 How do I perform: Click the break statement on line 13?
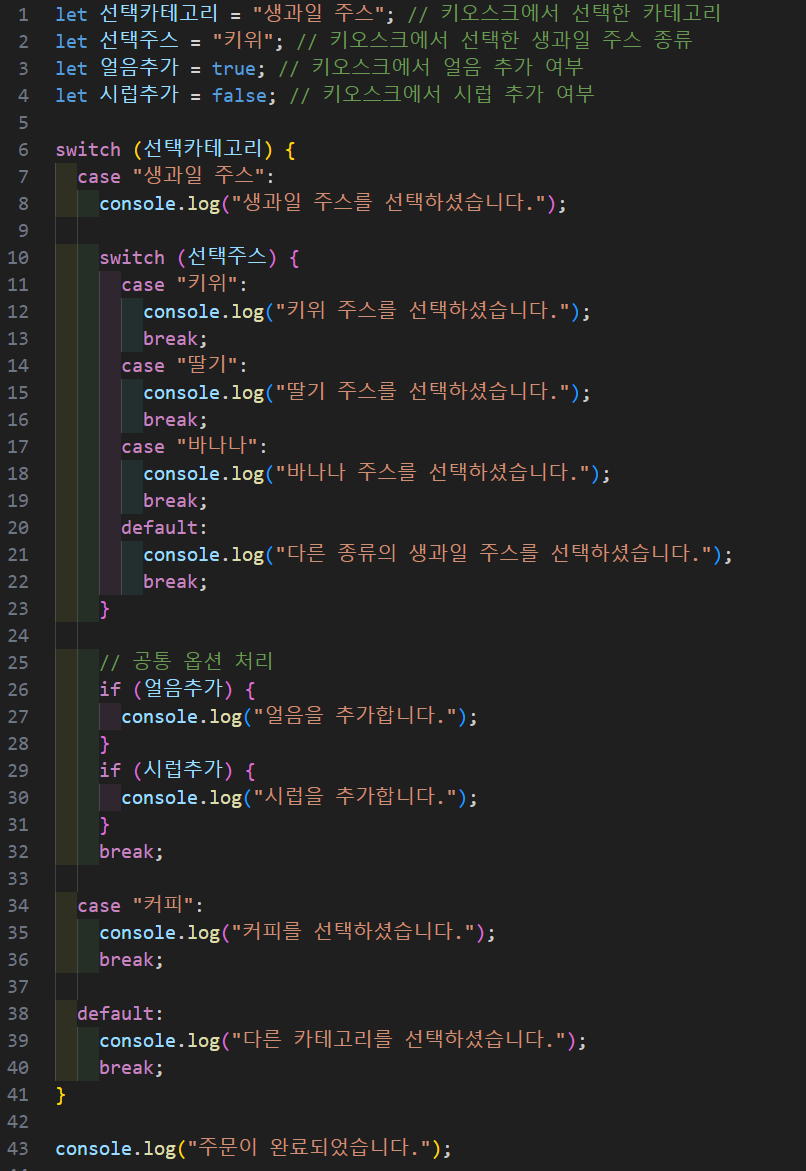pyautogui.click(x=175, y=338)
